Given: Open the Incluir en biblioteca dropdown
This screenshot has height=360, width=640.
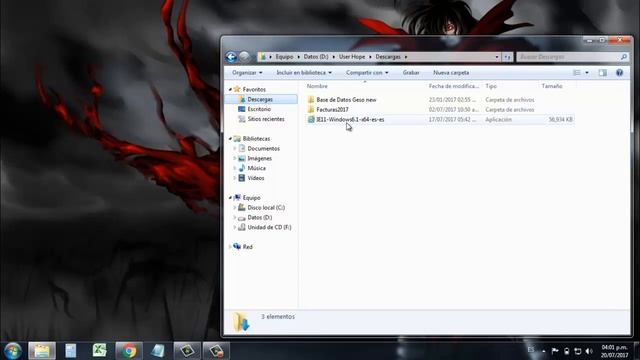Looking at the screenshot, I should pyautogui.click(x=304, y=73).
